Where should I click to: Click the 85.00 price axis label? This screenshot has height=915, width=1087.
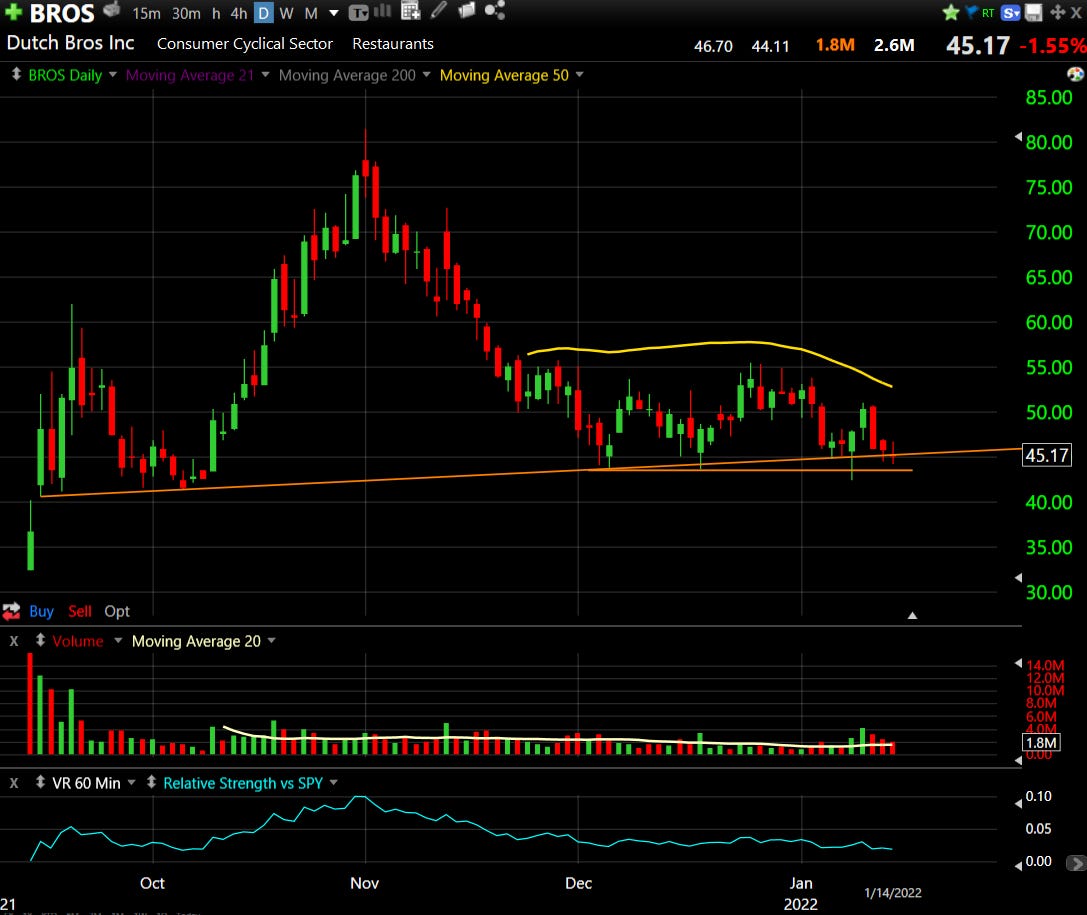pyautogui.click(x=1049, y=98)
